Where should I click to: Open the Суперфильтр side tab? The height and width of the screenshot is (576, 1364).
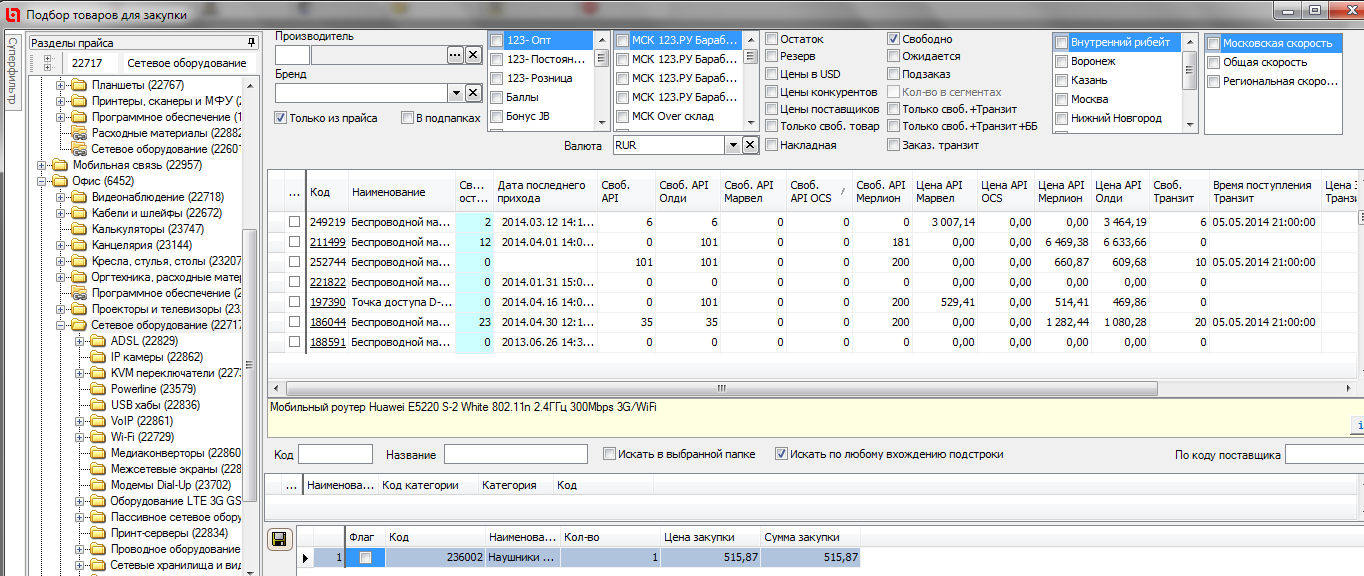12,72
